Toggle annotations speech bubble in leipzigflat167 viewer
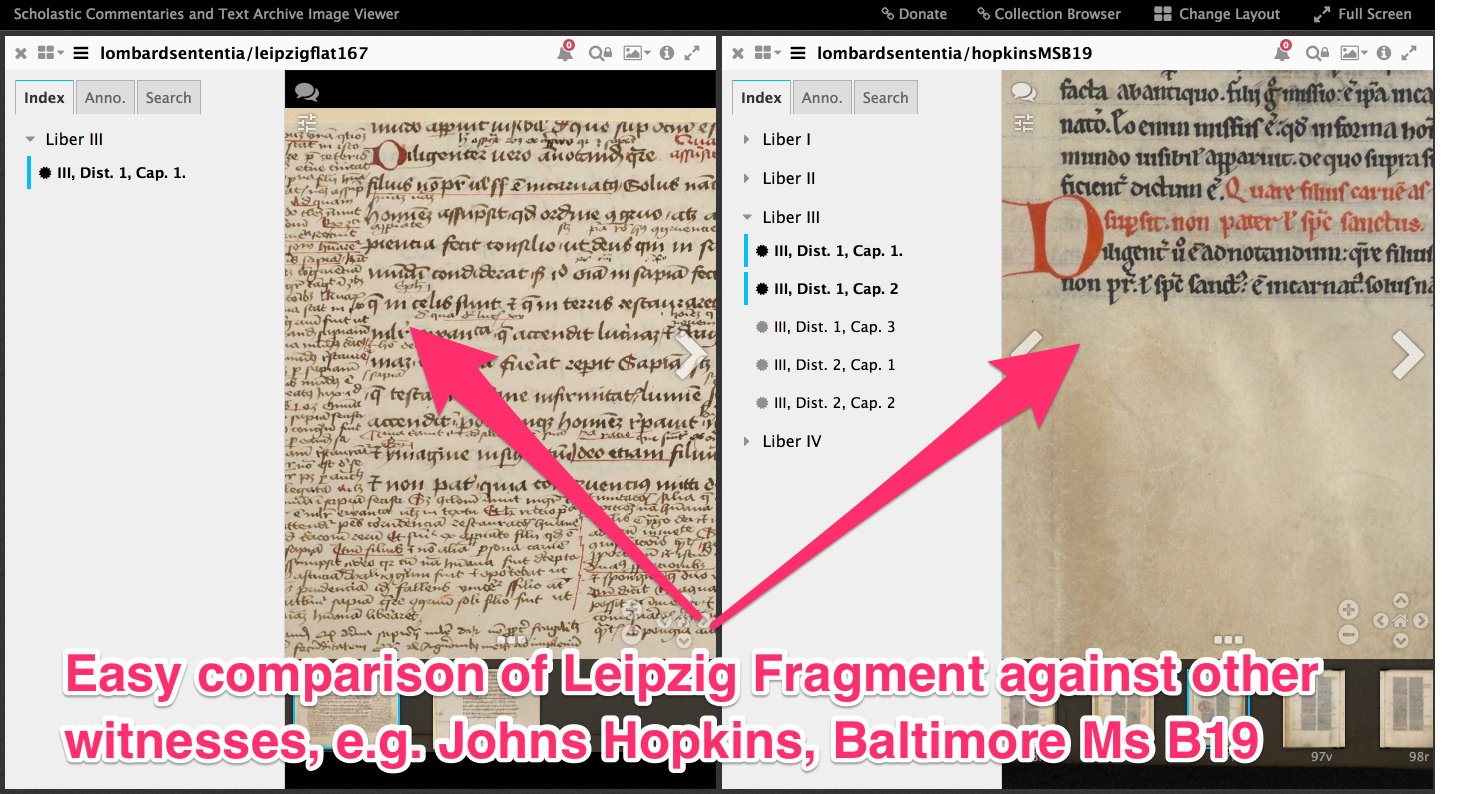Screen dimensions: 1476x794 pos(307,92)
